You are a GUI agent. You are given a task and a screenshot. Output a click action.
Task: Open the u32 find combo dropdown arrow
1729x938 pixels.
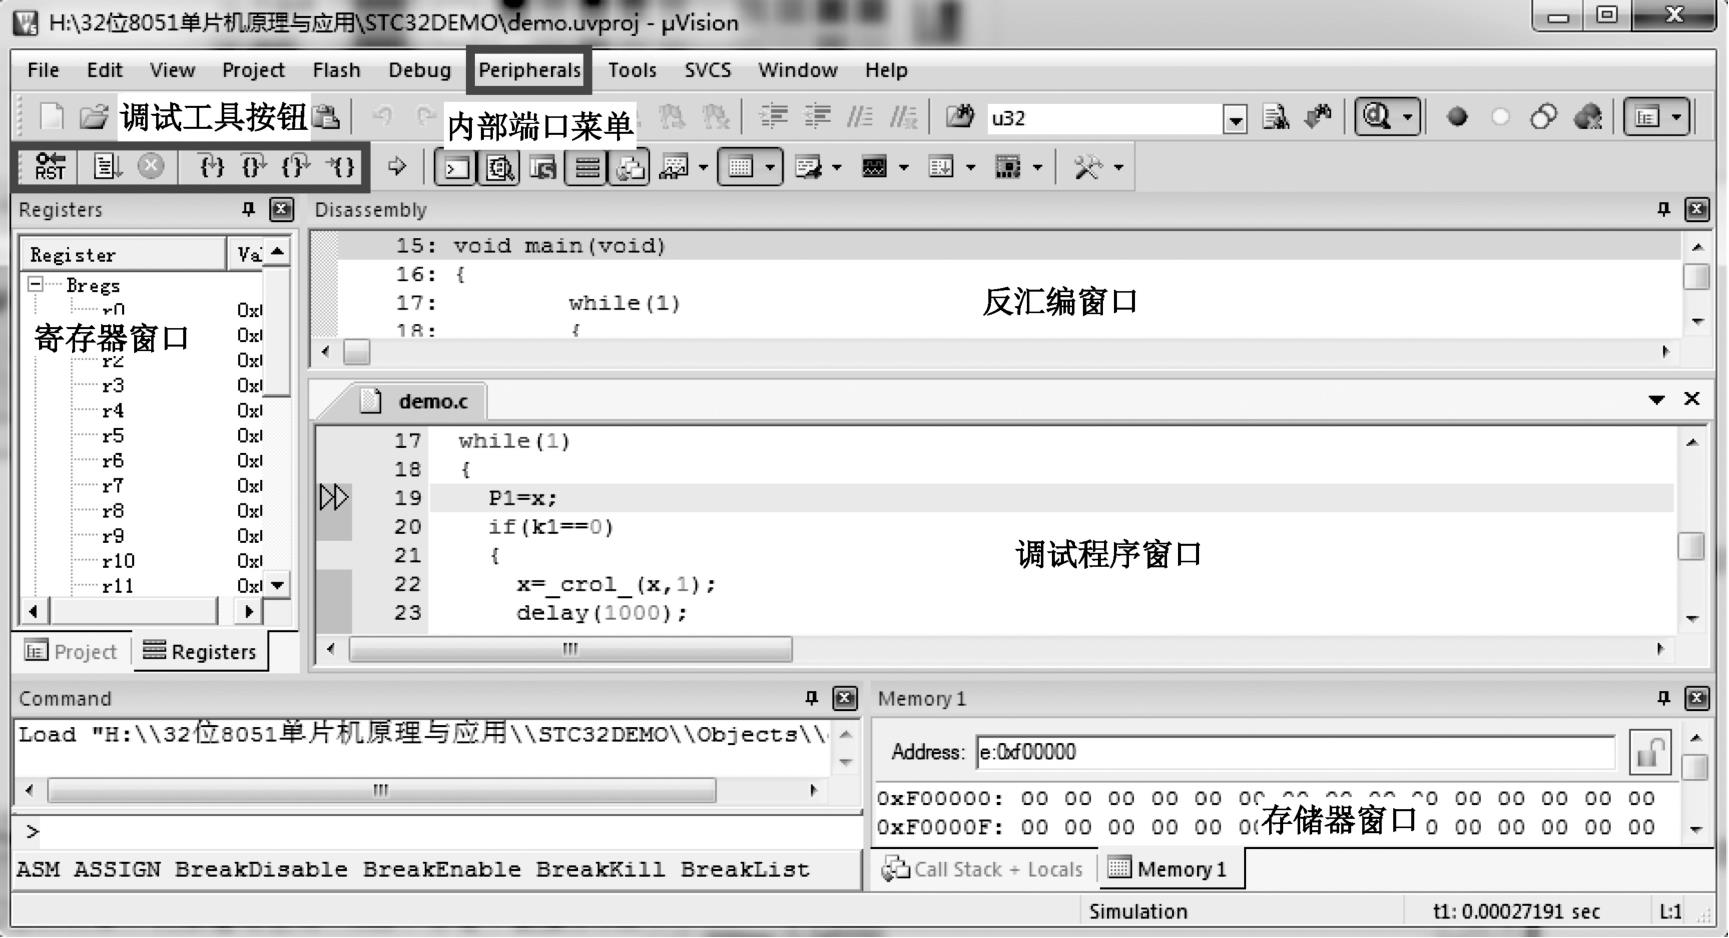coord(1235,119)
